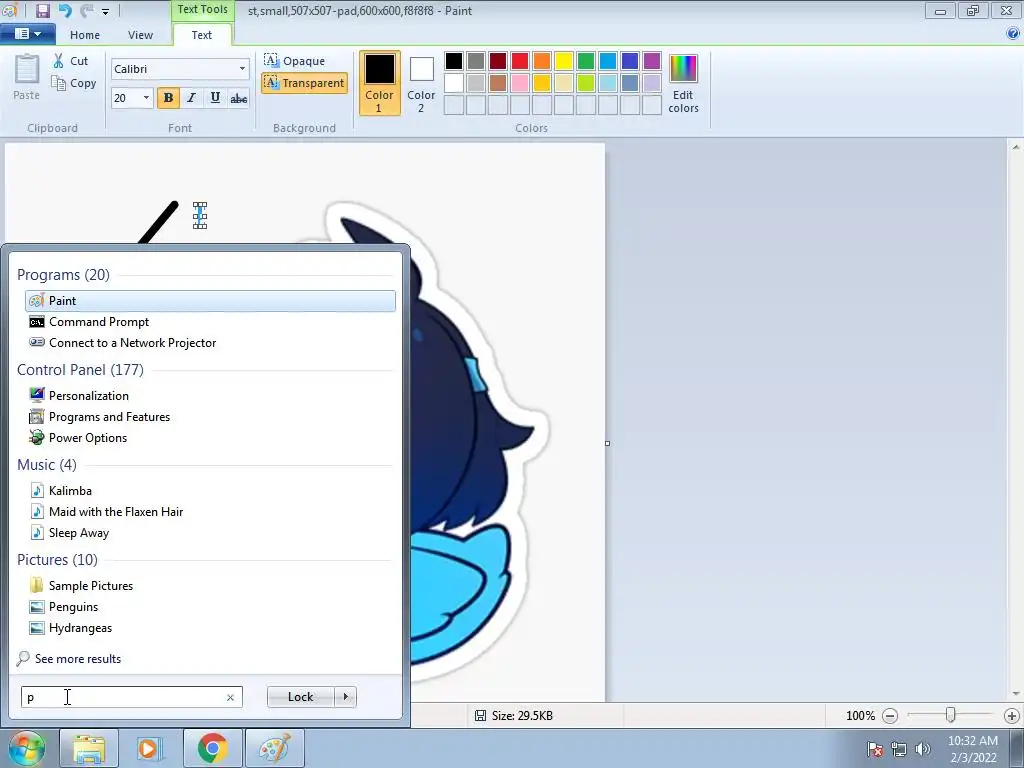Viewport: 1024px width, 768px height.
Task: Toggle Underline formatting
Action: click(215, 98)
